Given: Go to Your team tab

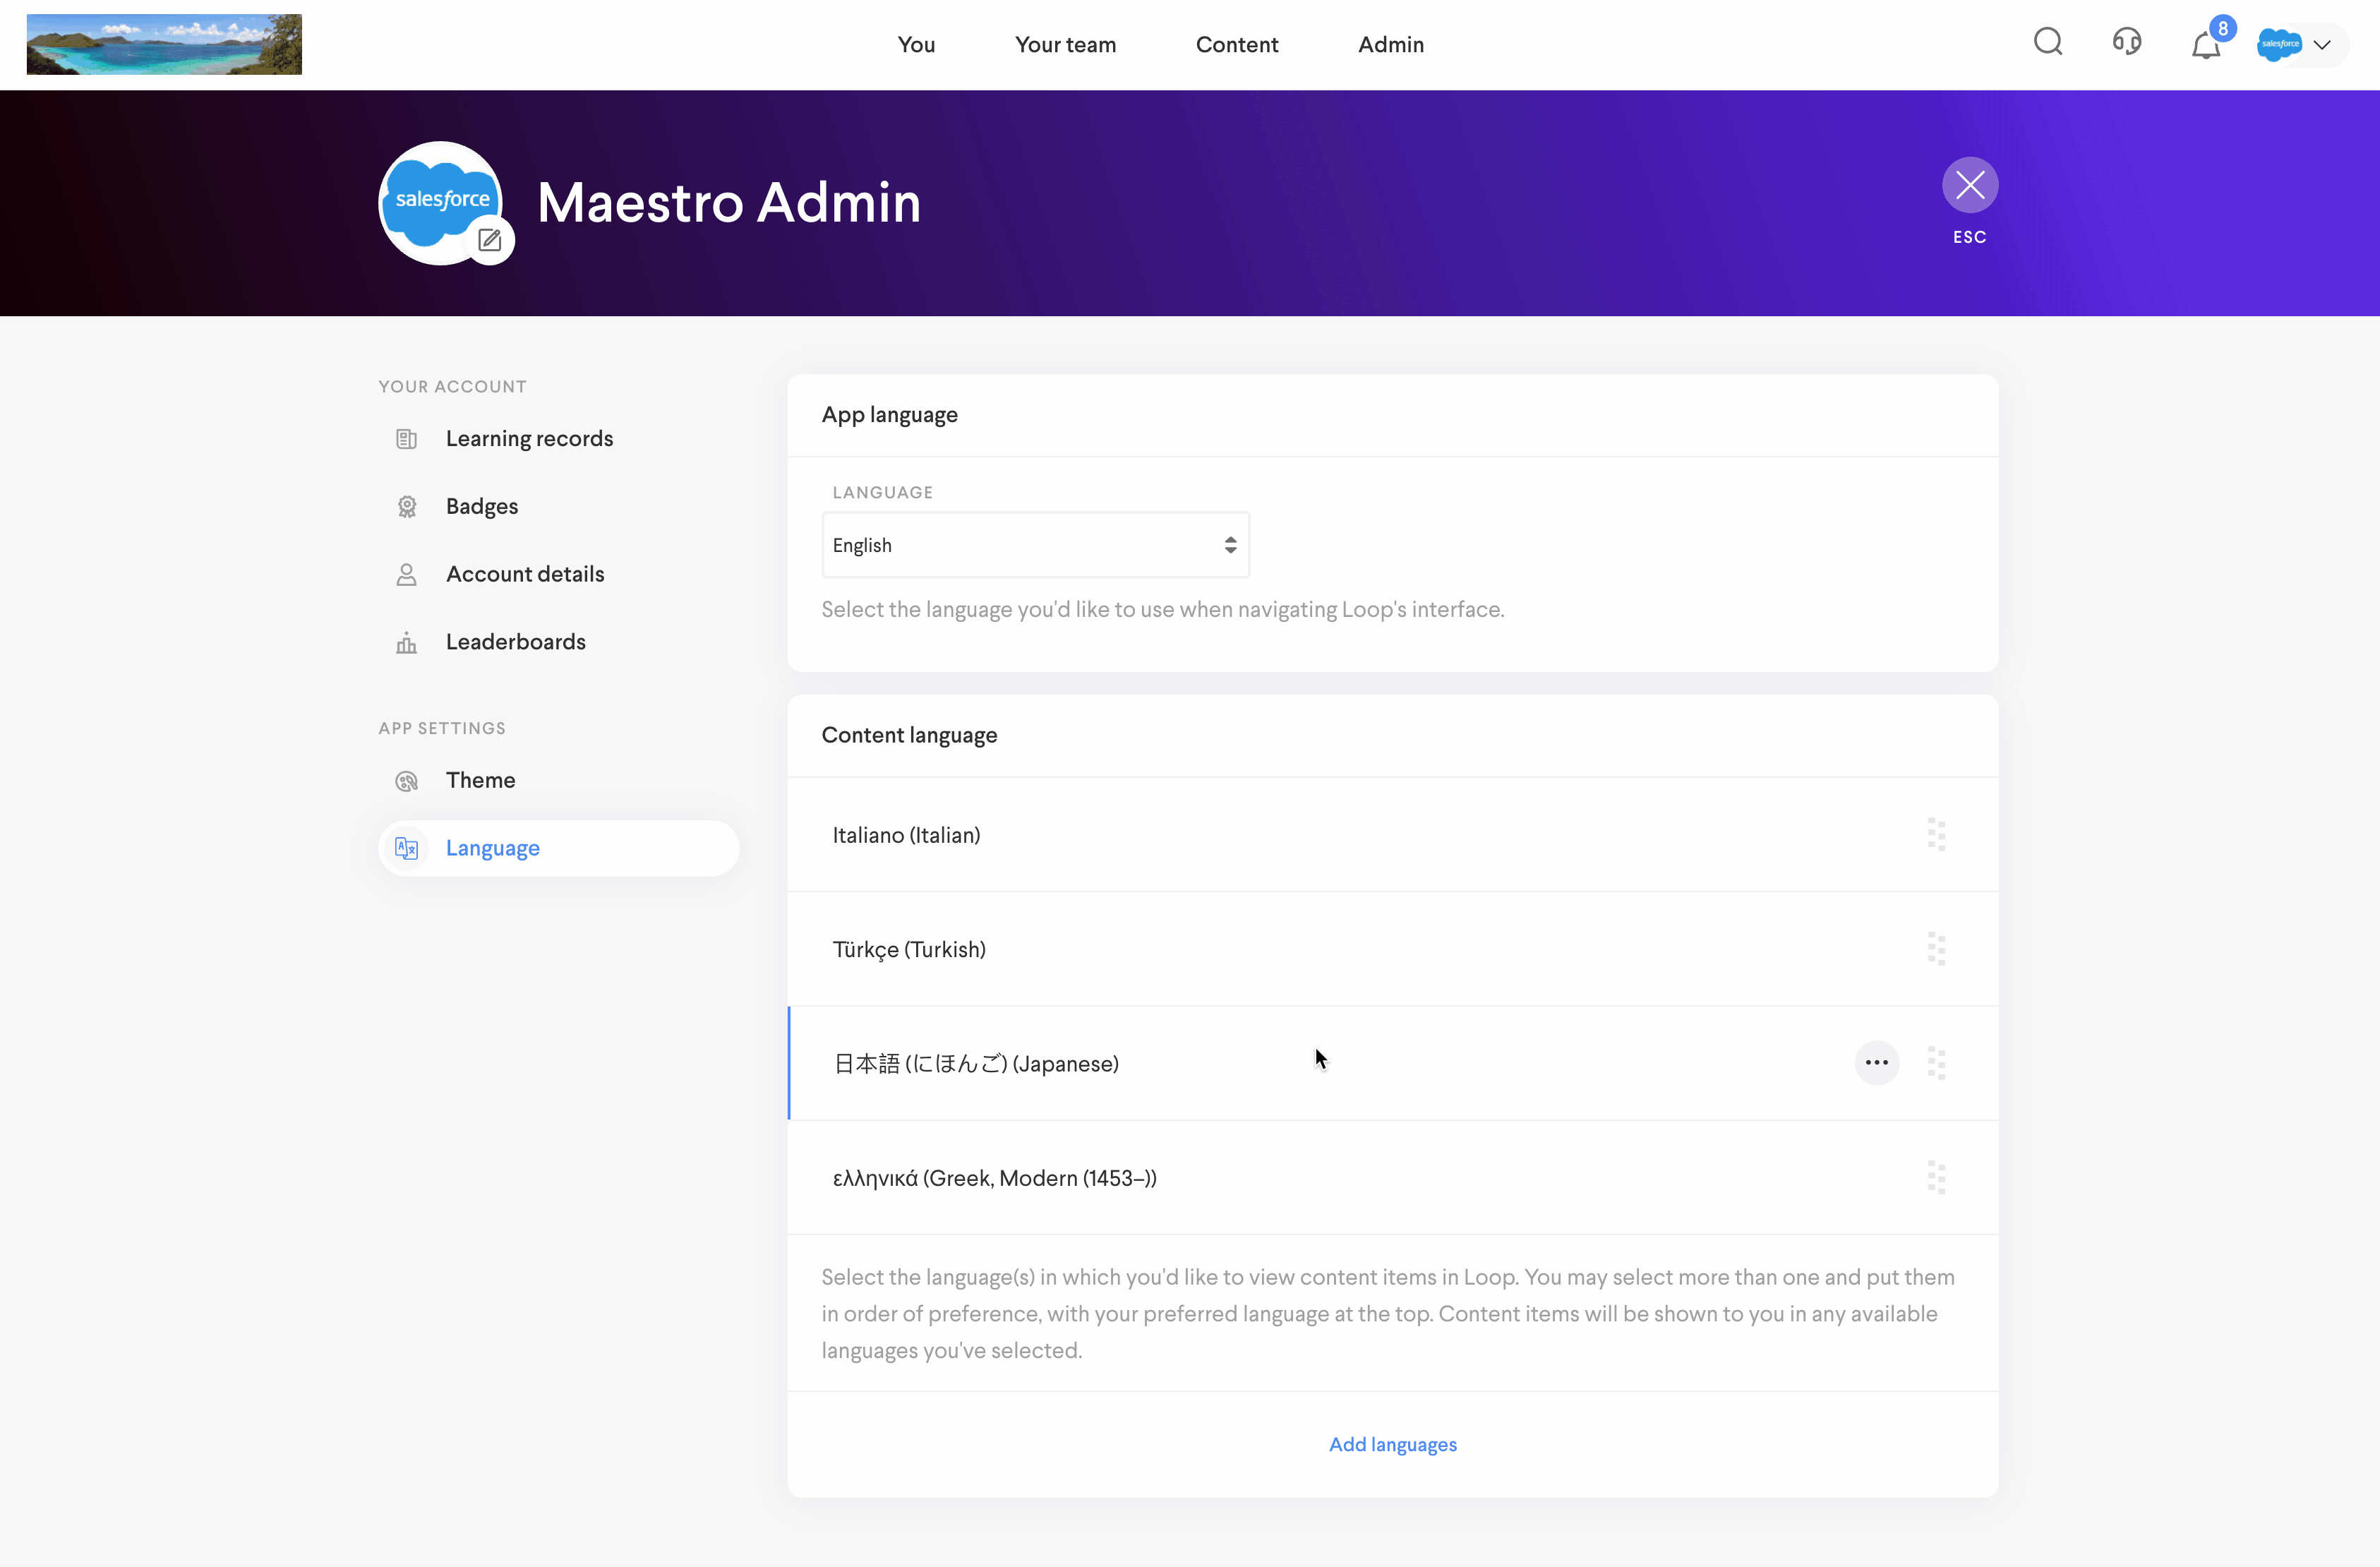Looking at the screenshot, I should [x=1065, y=45].
